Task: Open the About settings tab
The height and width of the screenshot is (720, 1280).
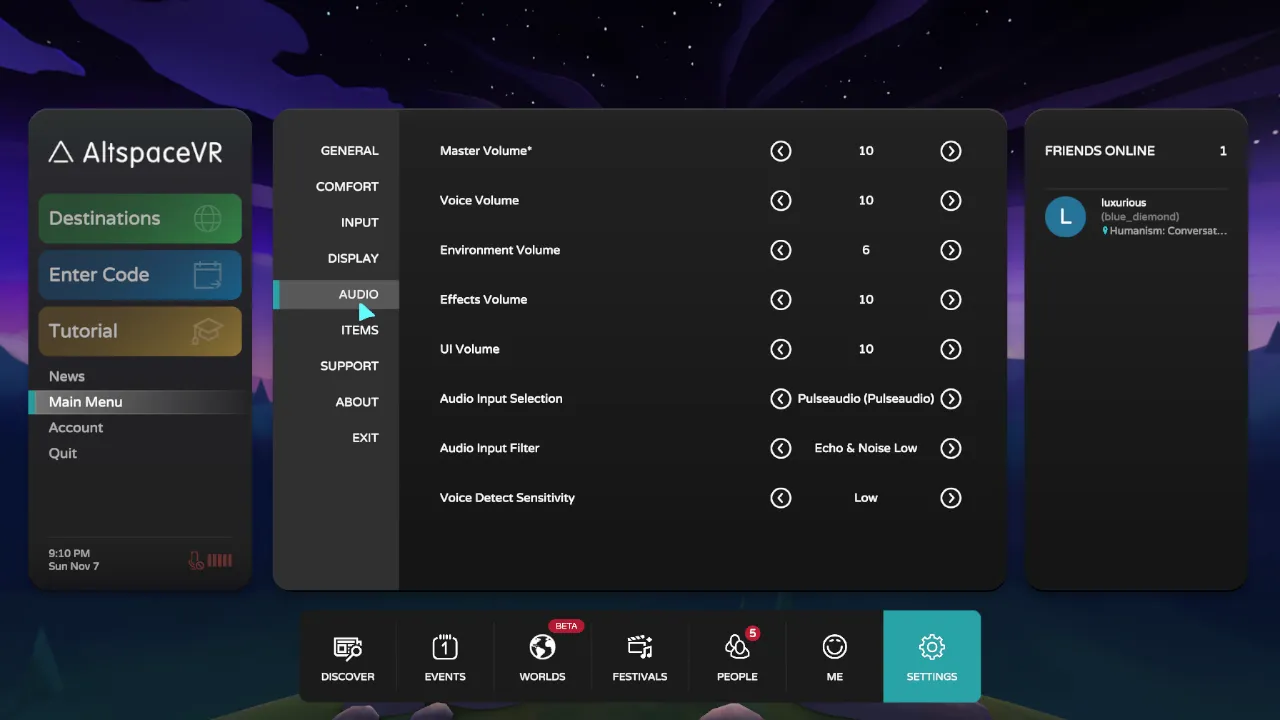Action: [357, 402]
